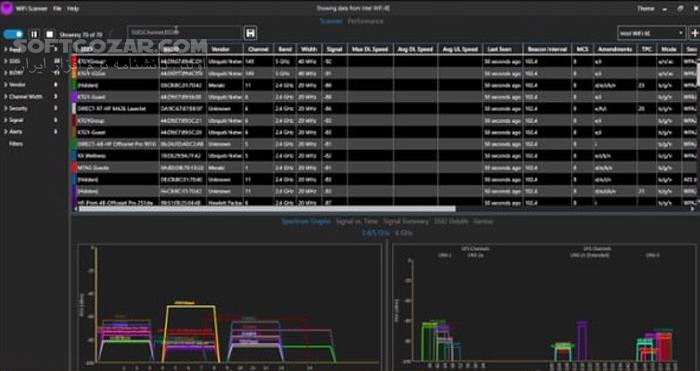
Task: Open the Help menu
Action: pyautogui.click(x=73, y=8)
